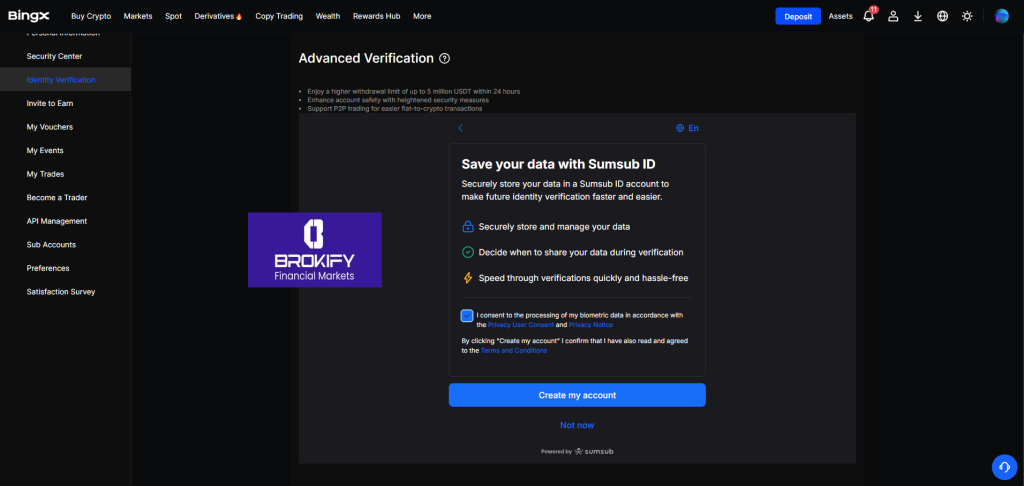Expand the More menu in navigation
1024x486 pixels.
pyautogui.click(x=422, y=16)
